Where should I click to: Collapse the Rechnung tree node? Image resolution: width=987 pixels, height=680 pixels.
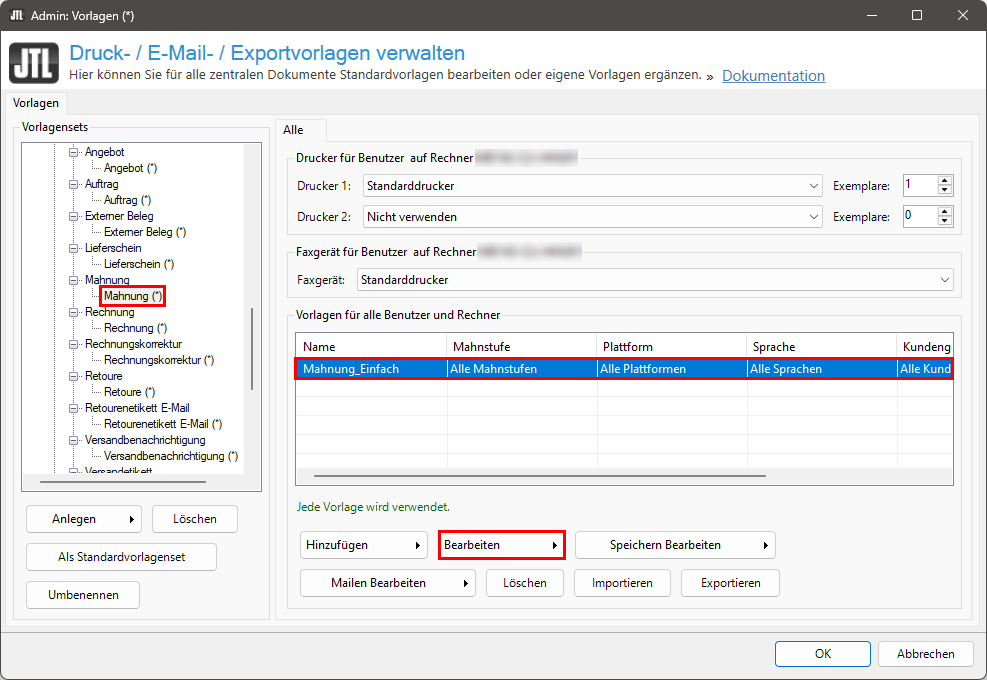coord(74,312)
